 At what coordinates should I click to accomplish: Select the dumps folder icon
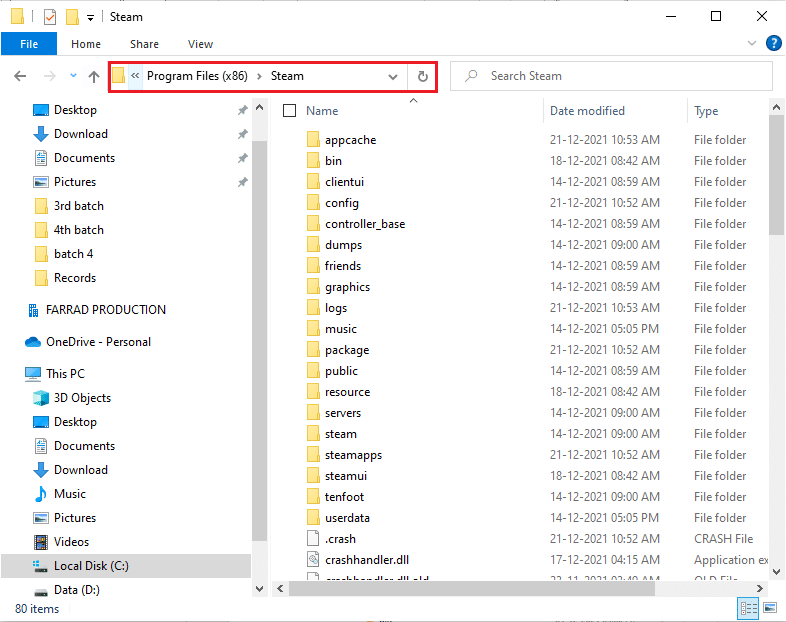(313, 245)
